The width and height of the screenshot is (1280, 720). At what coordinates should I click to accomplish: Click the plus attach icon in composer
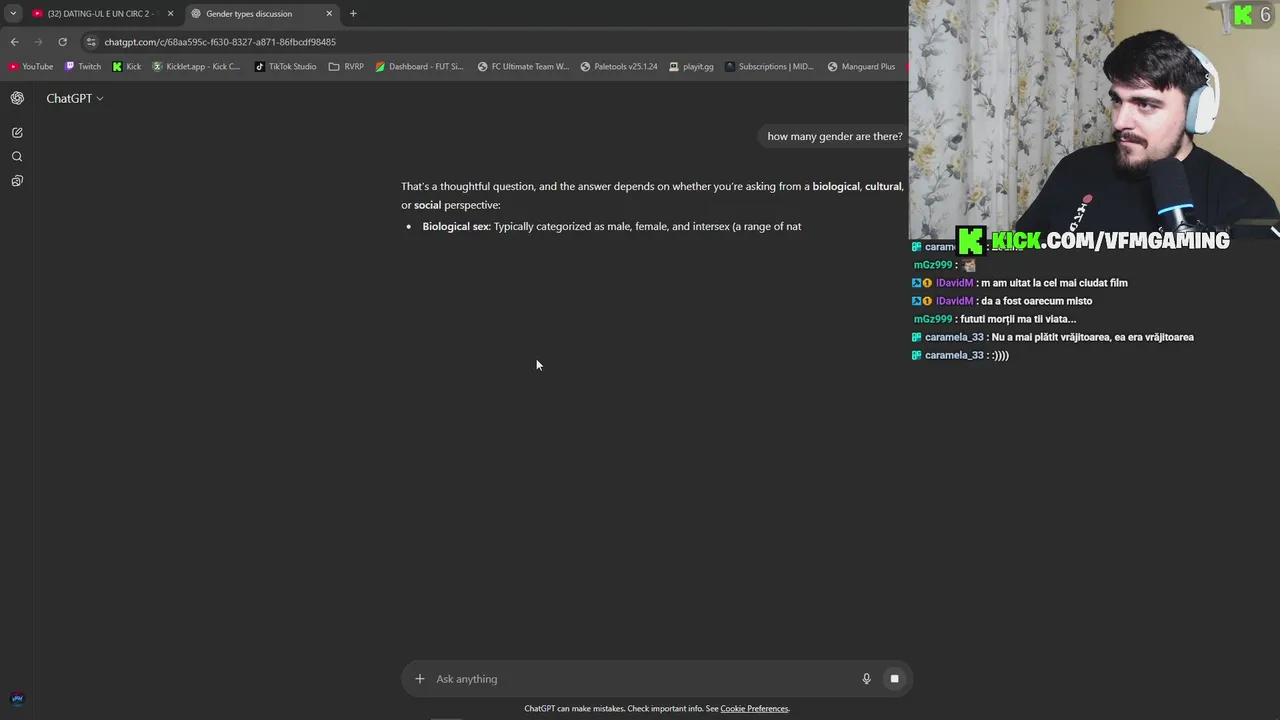pyautogui.click(x=420, y=679)
